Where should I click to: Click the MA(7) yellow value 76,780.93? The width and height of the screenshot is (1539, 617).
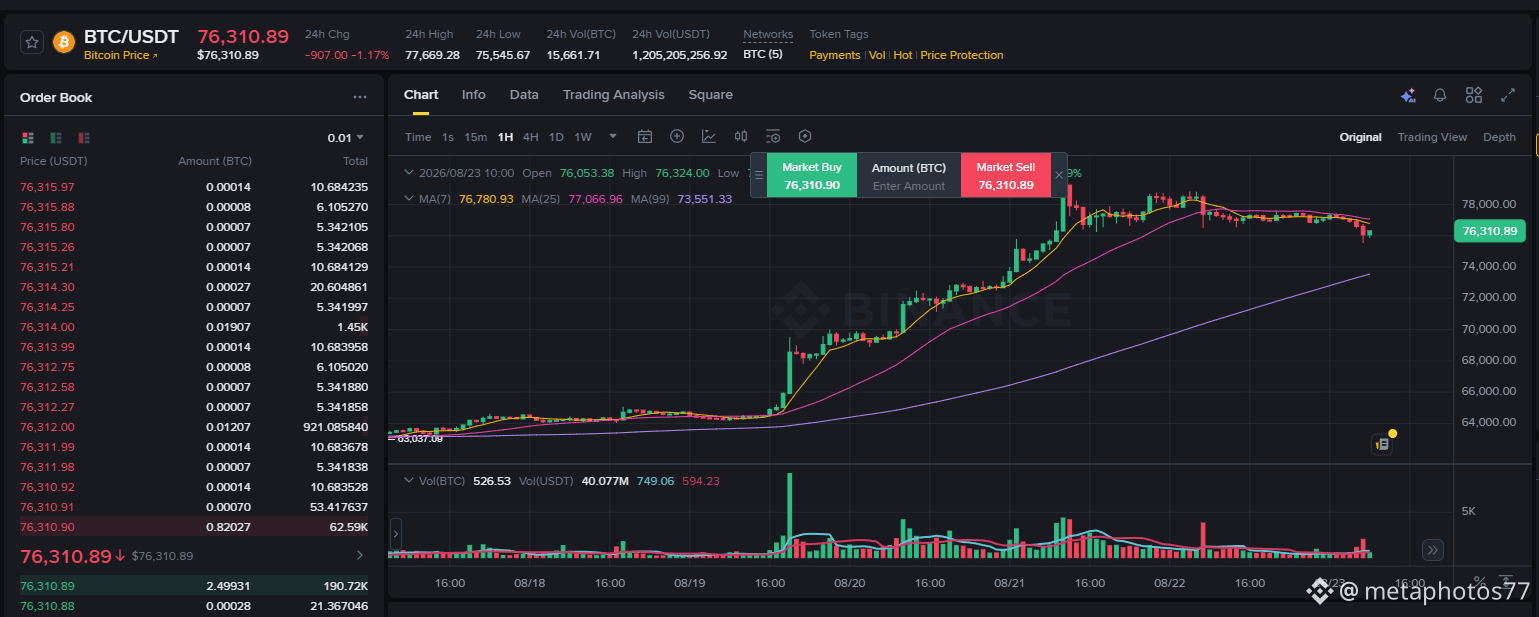(486, 199)
